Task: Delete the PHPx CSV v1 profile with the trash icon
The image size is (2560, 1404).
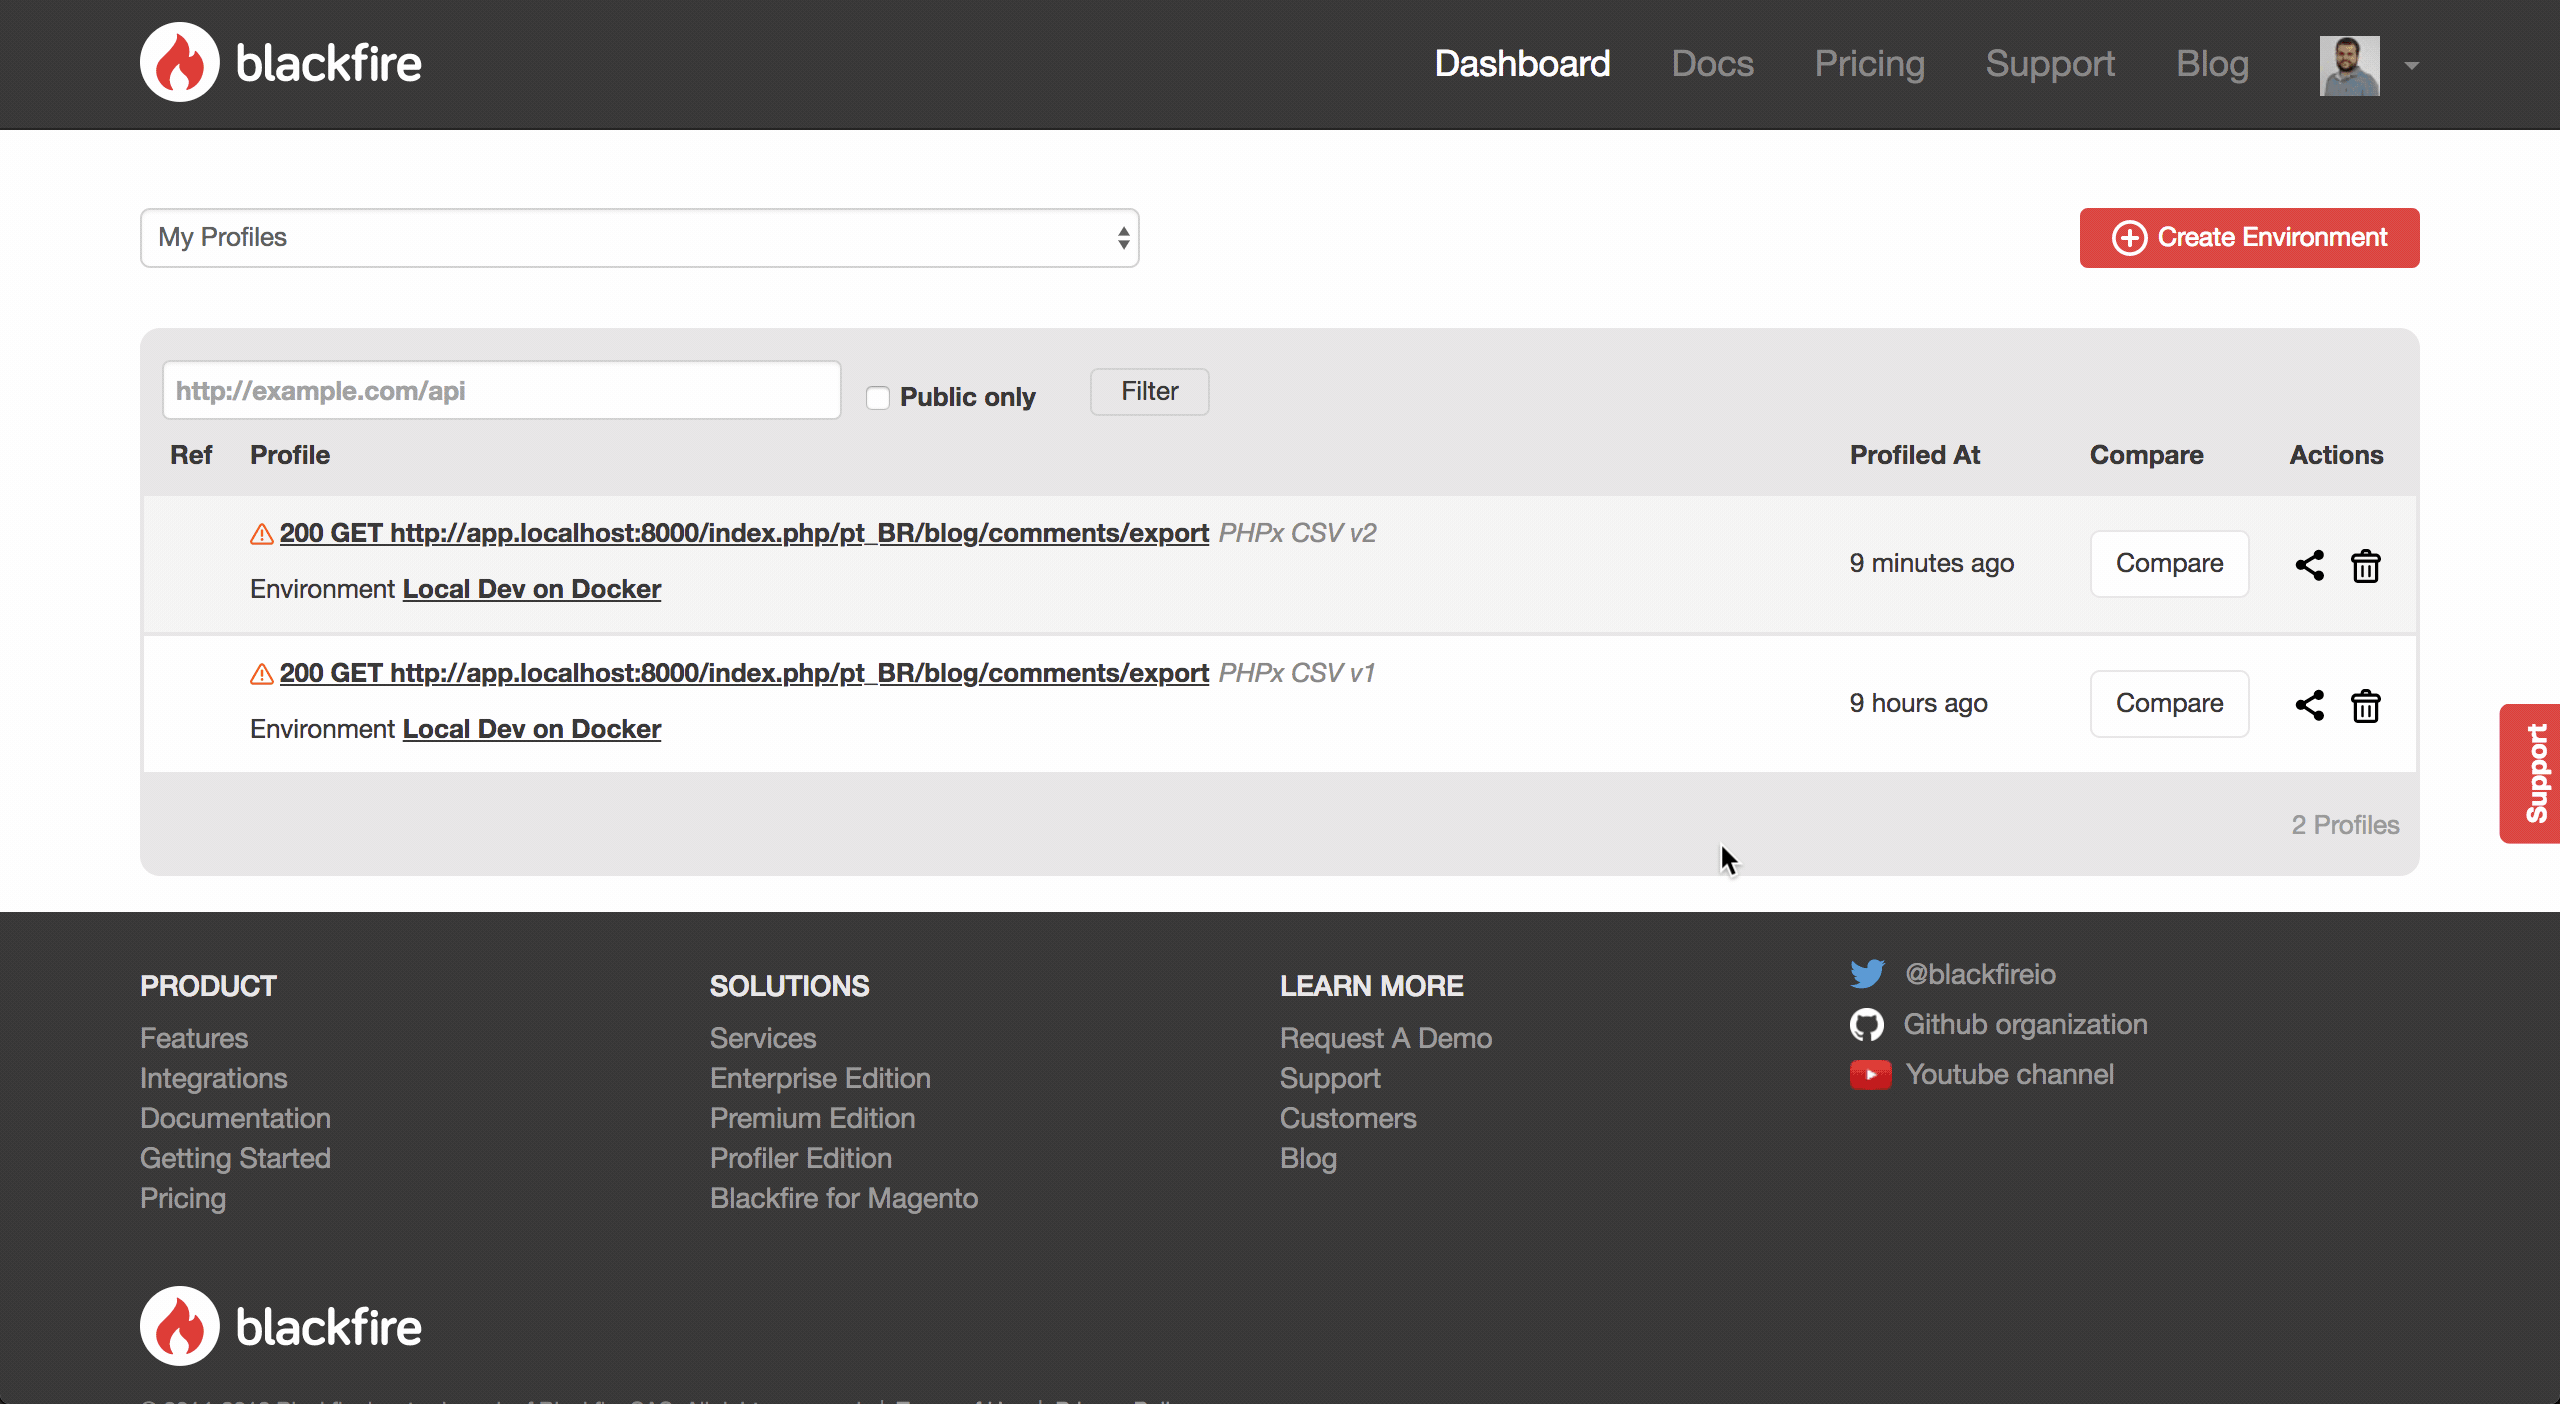Action: [x=2365, y=706]
